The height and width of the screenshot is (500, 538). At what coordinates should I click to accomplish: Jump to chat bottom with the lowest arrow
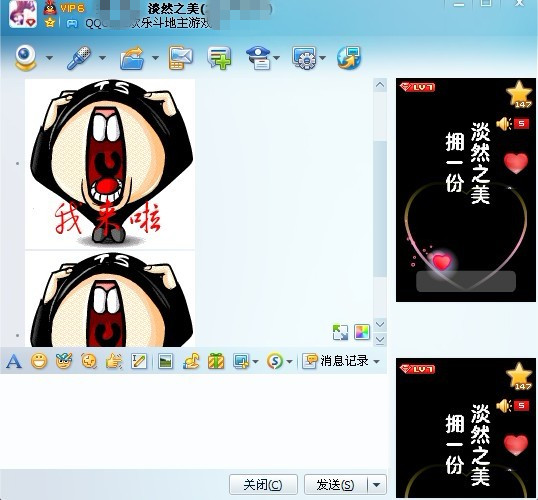[x=380, y=340]
